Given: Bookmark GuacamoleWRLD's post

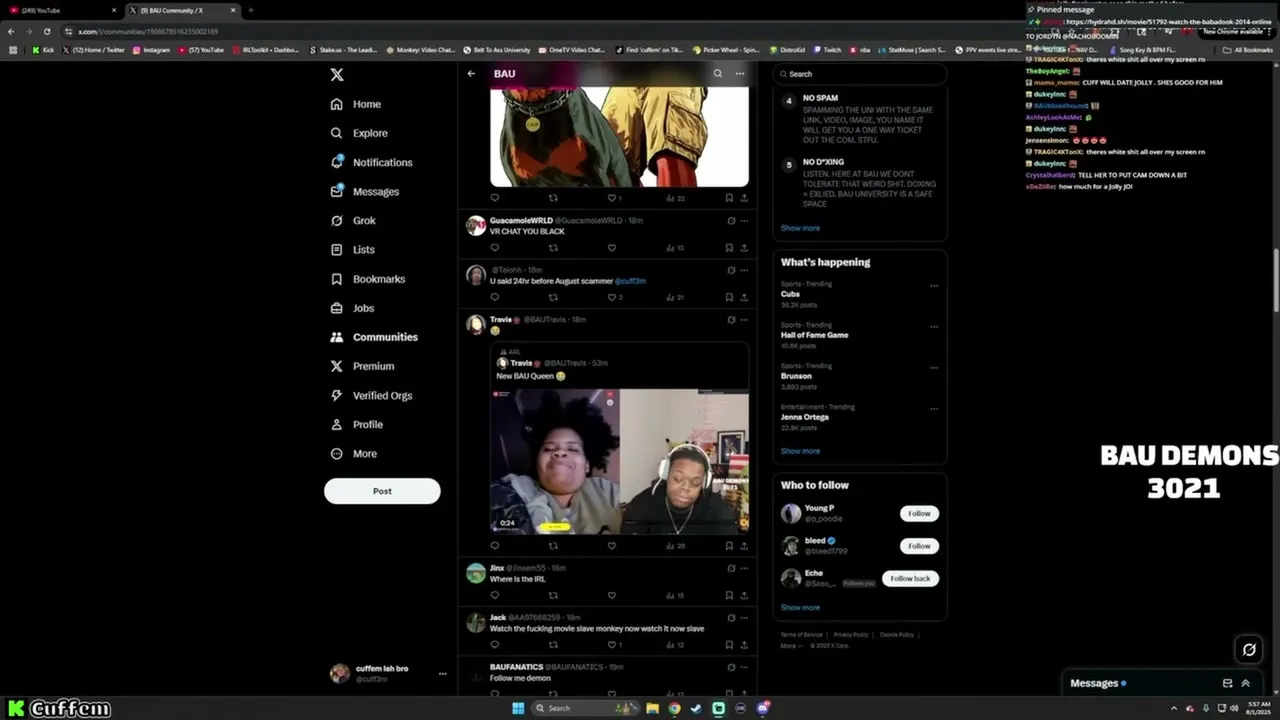Looking at the screenshot, I should (729, 247).
